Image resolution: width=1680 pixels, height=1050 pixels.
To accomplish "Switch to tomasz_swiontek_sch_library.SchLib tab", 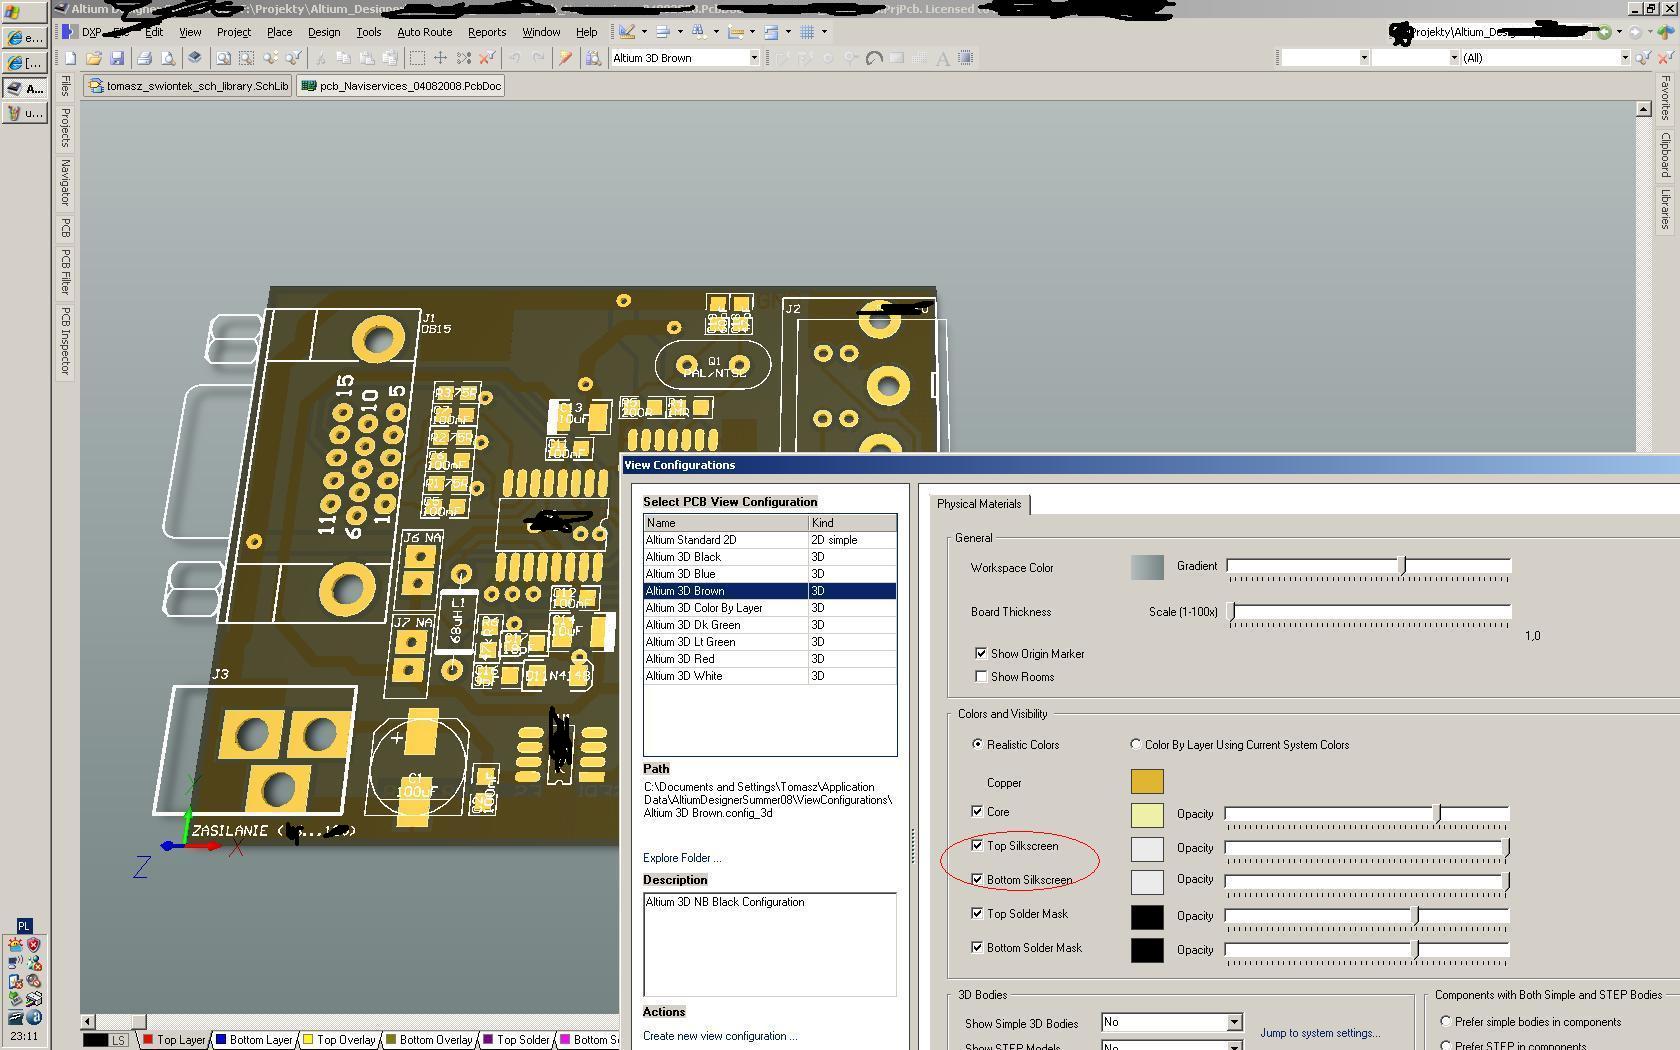I will [188, 86].
